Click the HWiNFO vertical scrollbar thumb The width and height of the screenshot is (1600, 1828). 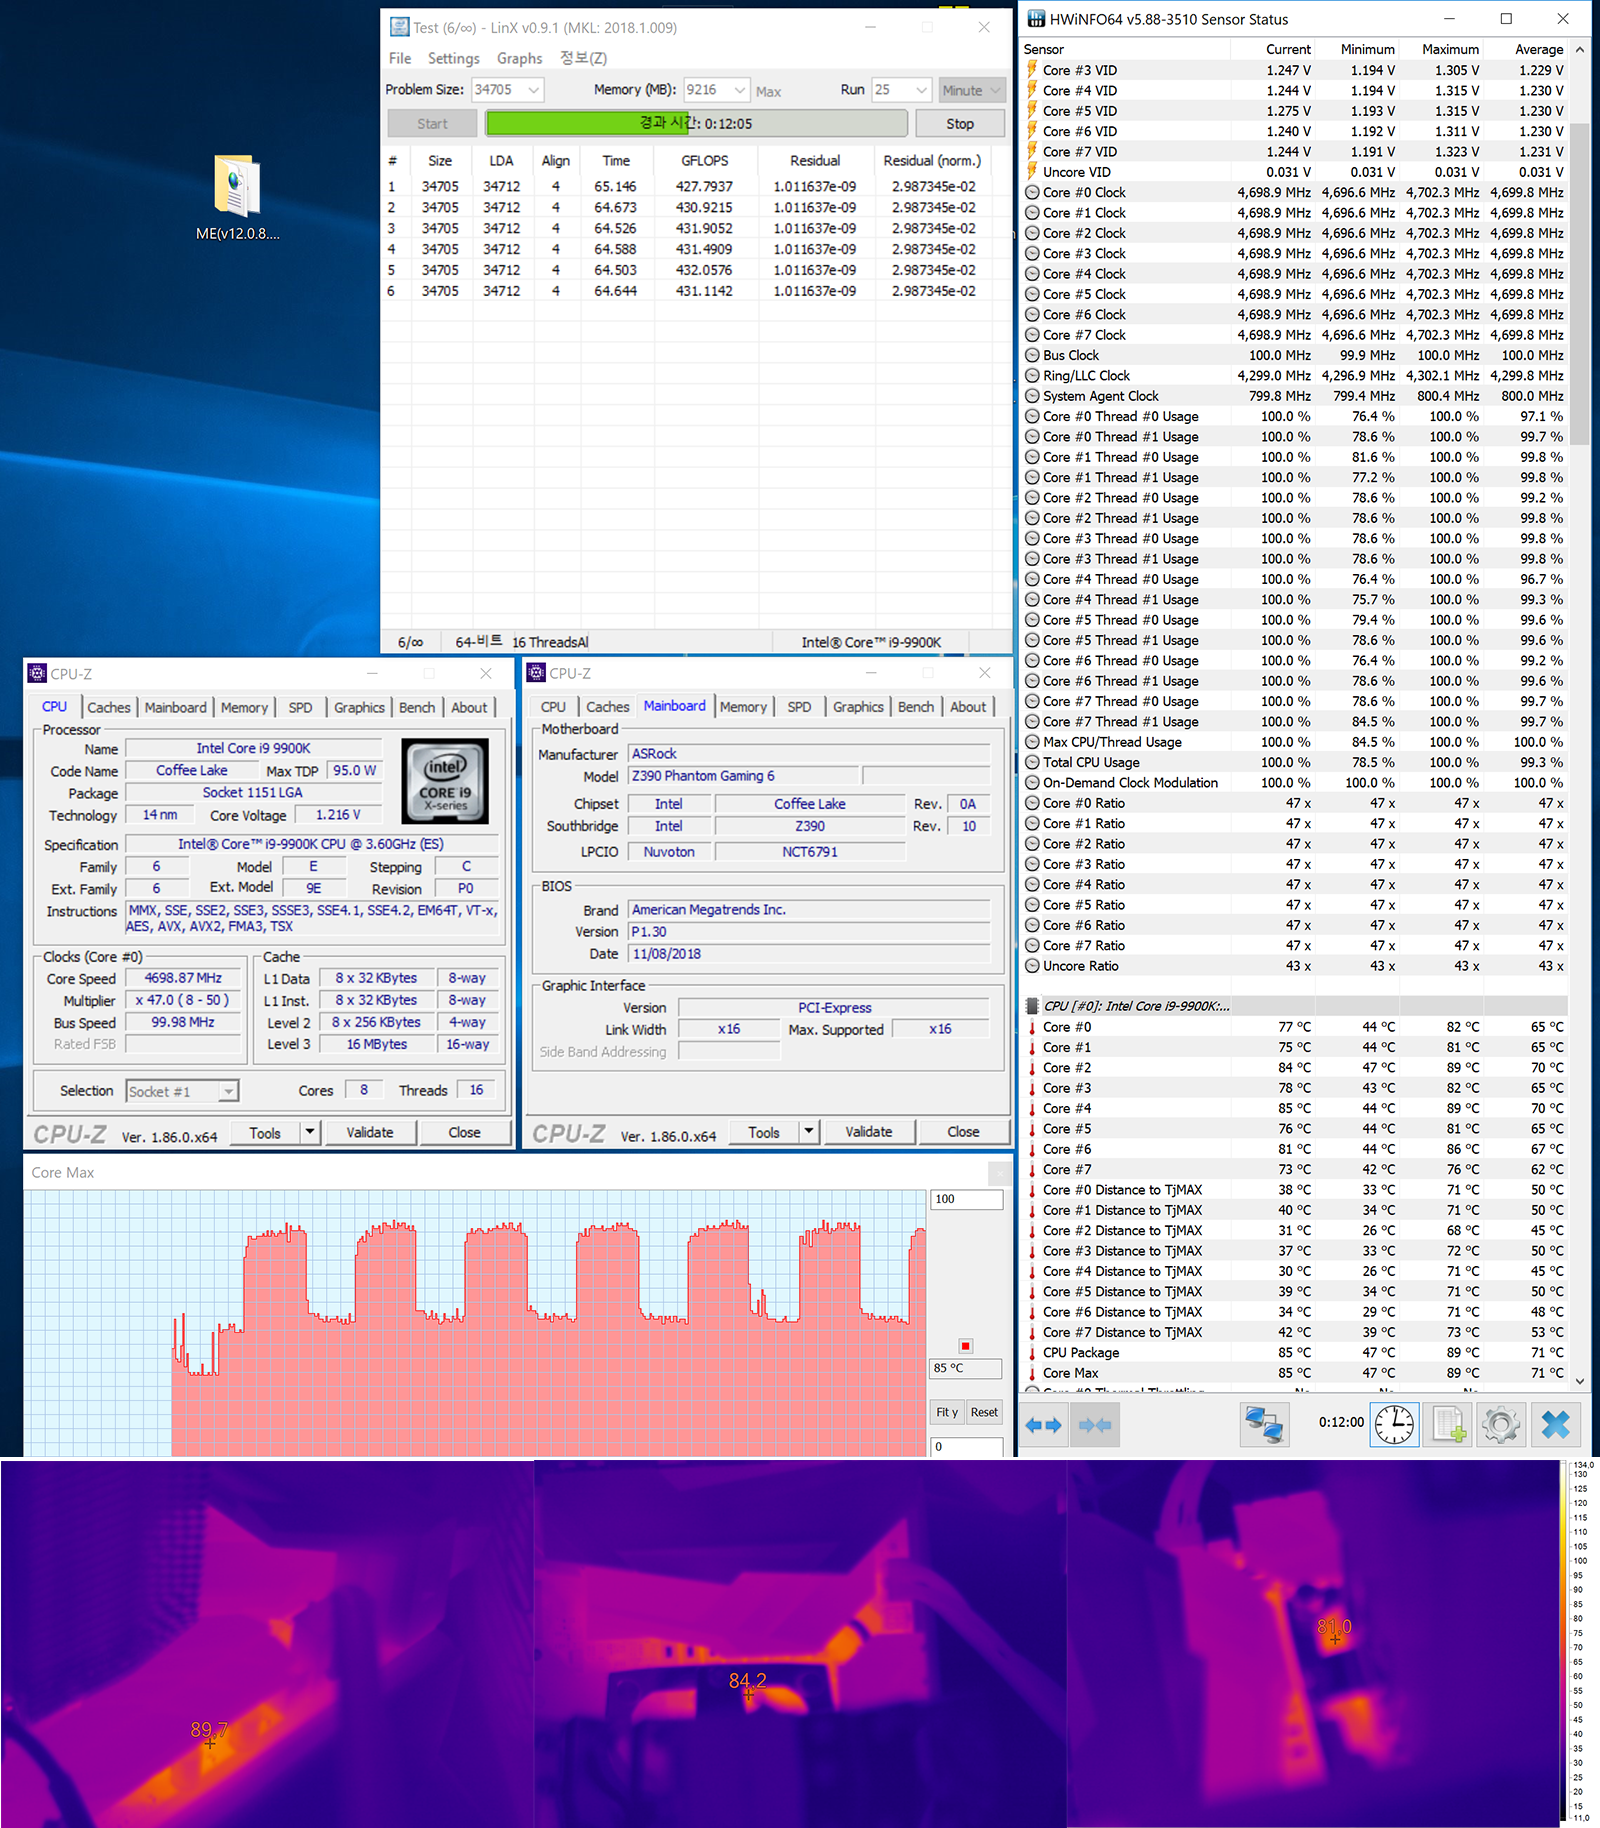pyautogui.click(x=1580, y=285)
